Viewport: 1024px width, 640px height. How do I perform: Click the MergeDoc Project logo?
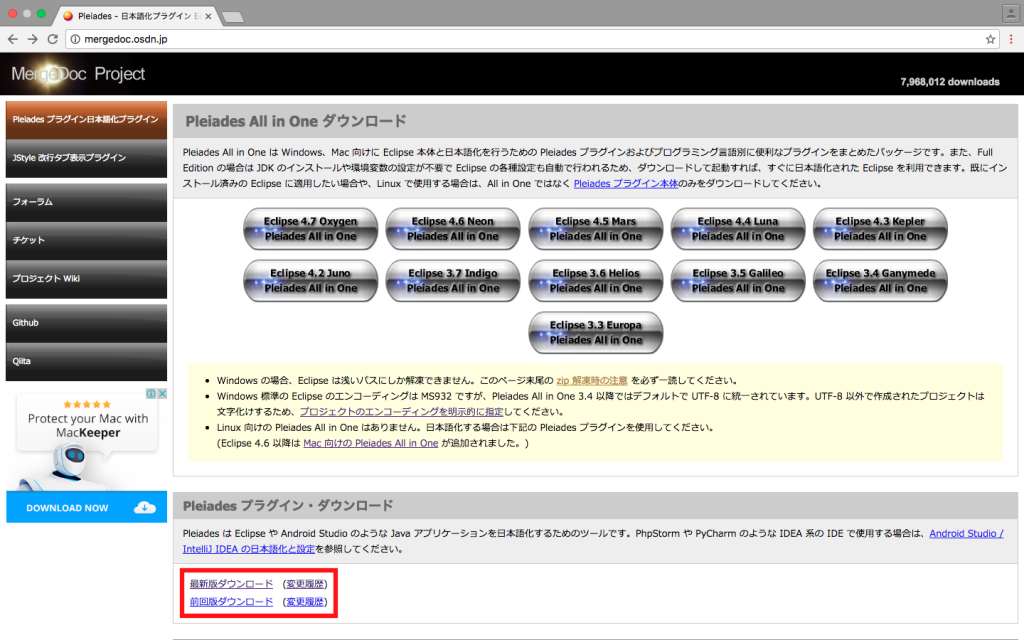(x=80, y=74)
